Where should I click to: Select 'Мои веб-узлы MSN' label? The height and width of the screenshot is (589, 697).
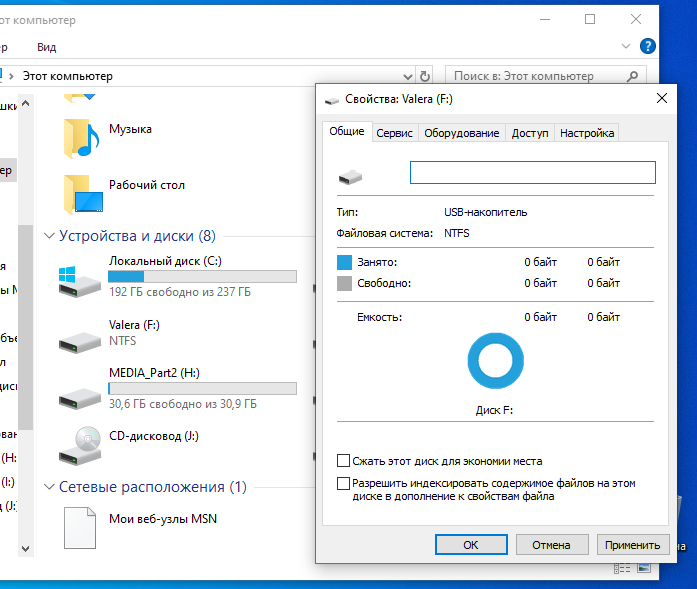click(163, 519)
